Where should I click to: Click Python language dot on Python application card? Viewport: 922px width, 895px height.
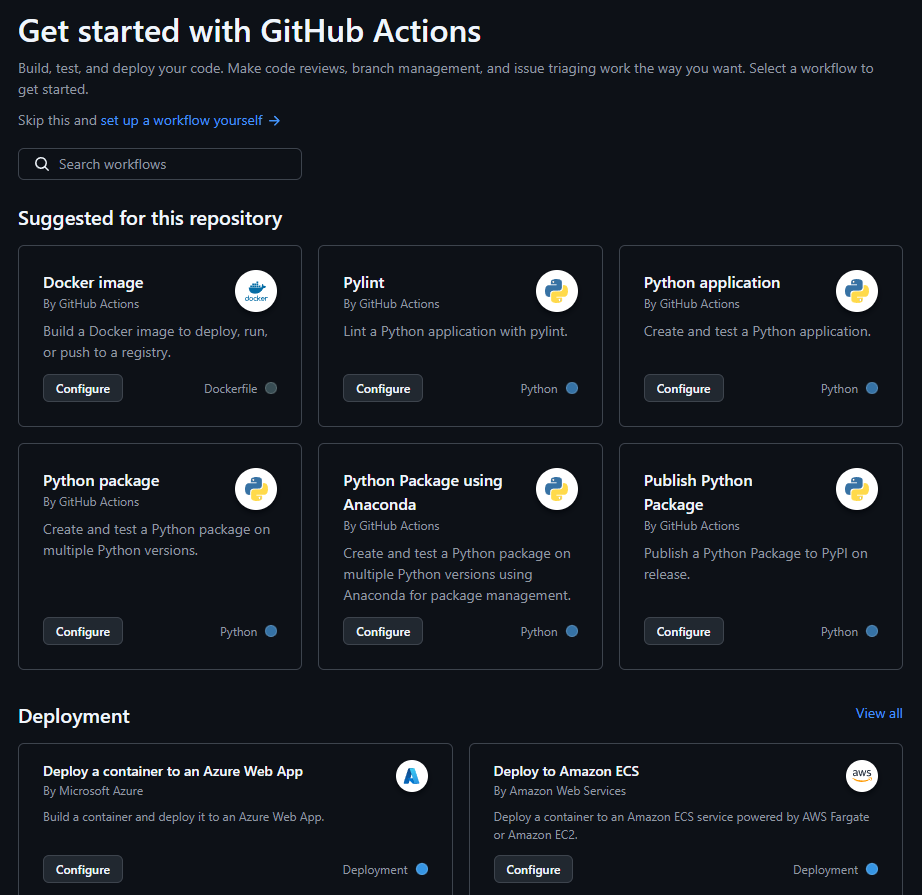tap(872, 388)
